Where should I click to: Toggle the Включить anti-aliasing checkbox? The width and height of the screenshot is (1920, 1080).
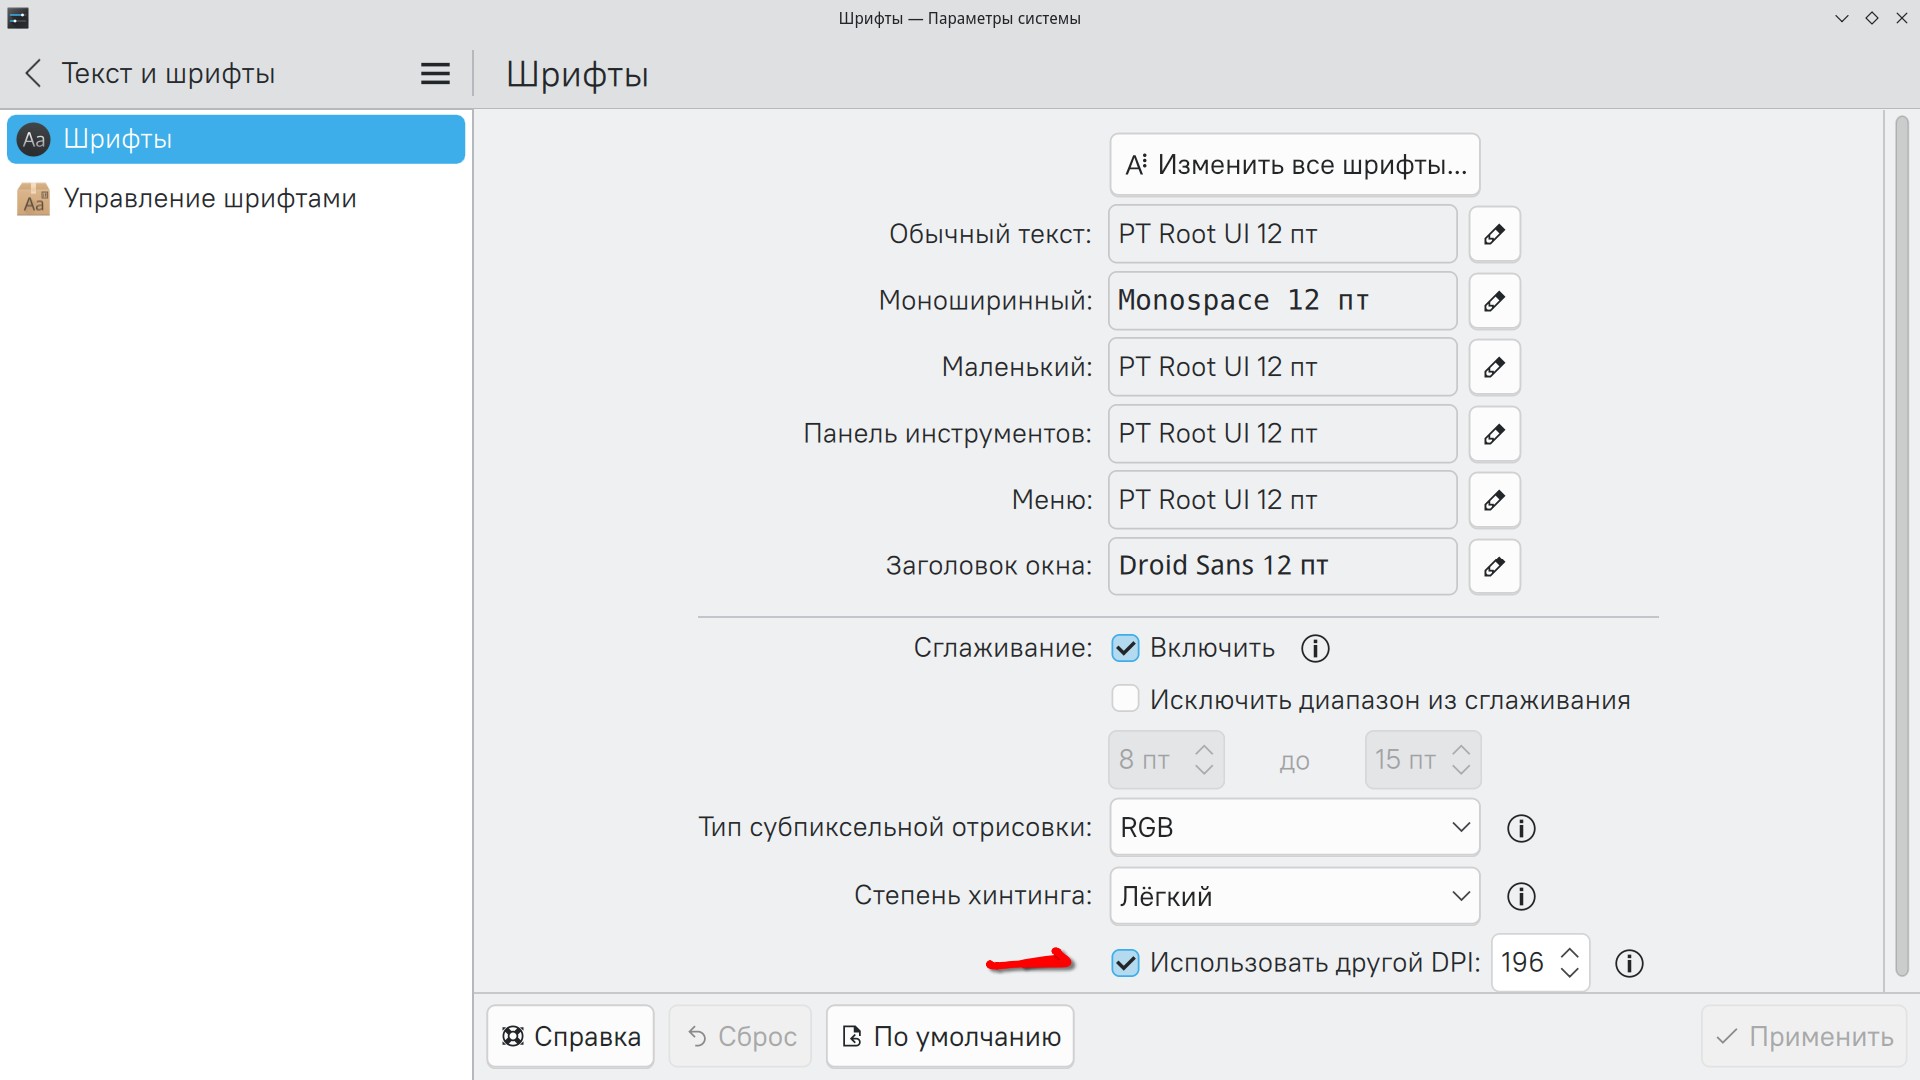1125,648
